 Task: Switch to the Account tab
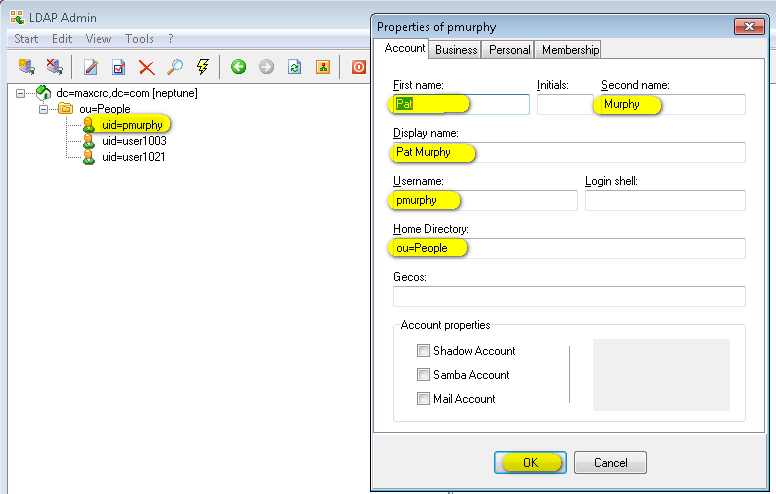tap(404, 49)
